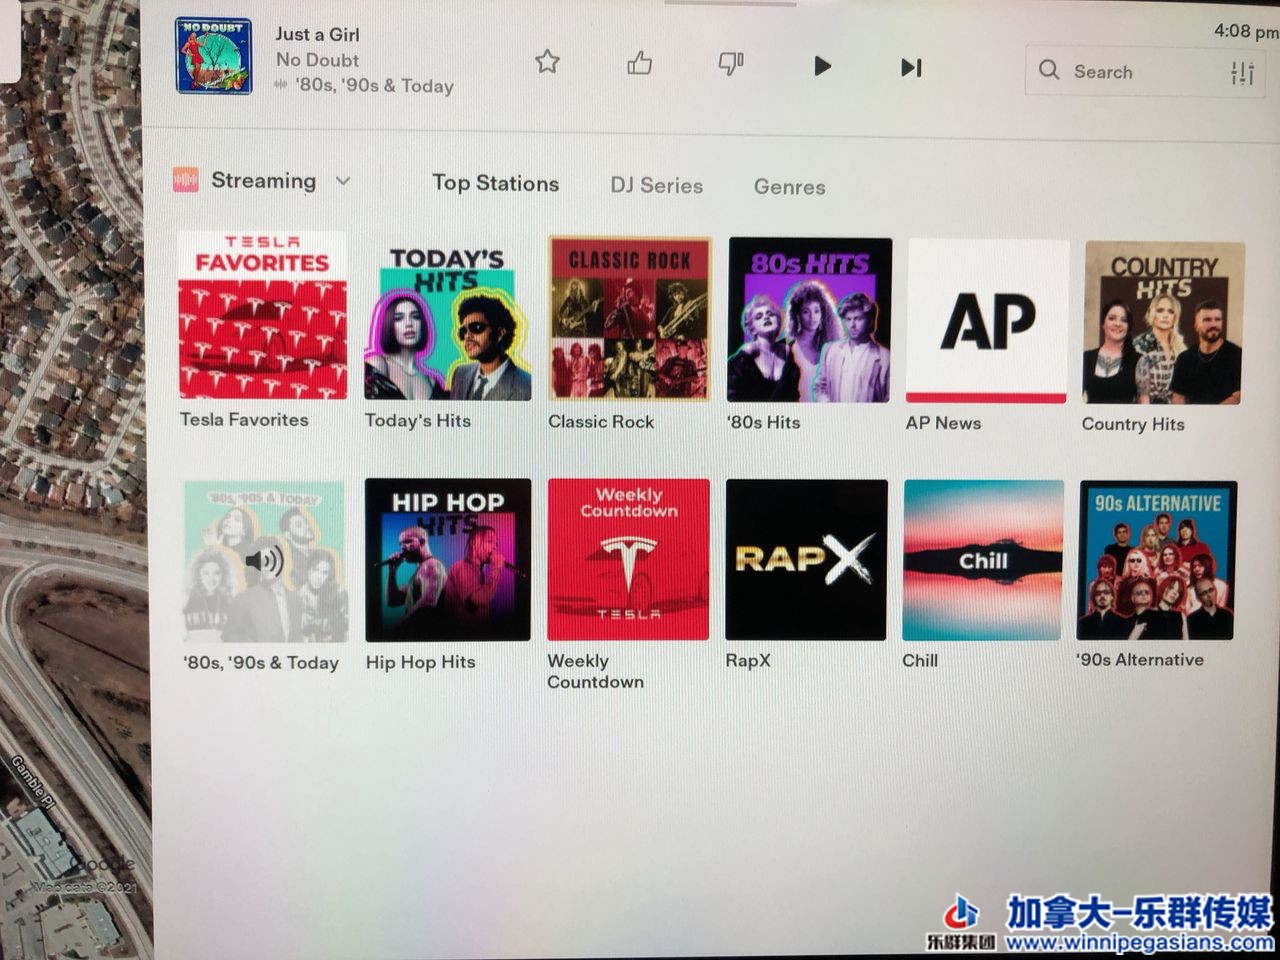Play the current track
The width and height of the screenshot is (1280, 960).
click(822, 66)
